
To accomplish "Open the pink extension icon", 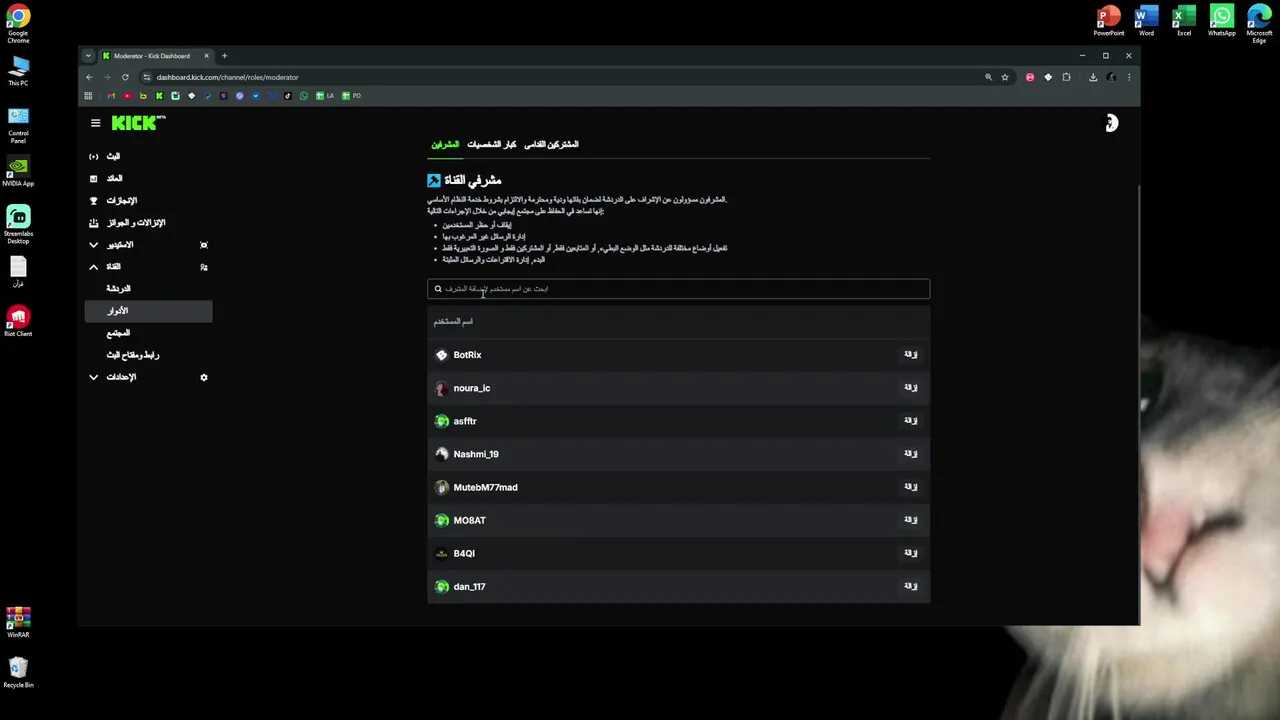I will pyautogui.click(x=1030, y=77).
